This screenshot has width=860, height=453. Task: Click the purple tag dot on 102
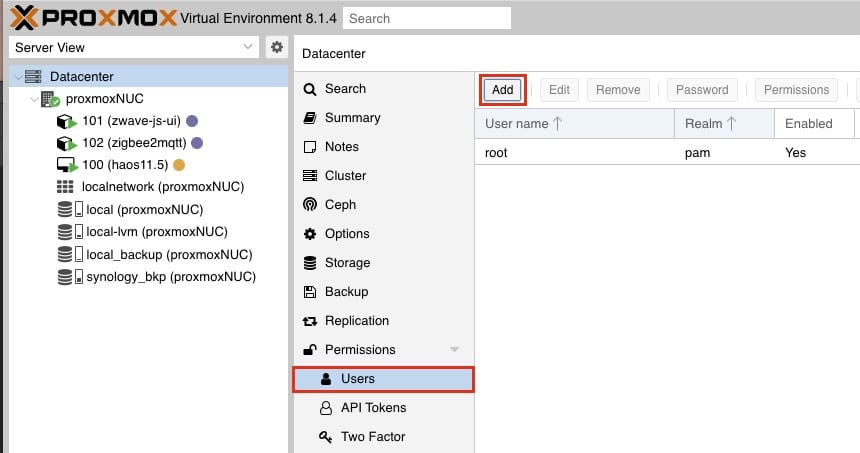tap(197, 143)
